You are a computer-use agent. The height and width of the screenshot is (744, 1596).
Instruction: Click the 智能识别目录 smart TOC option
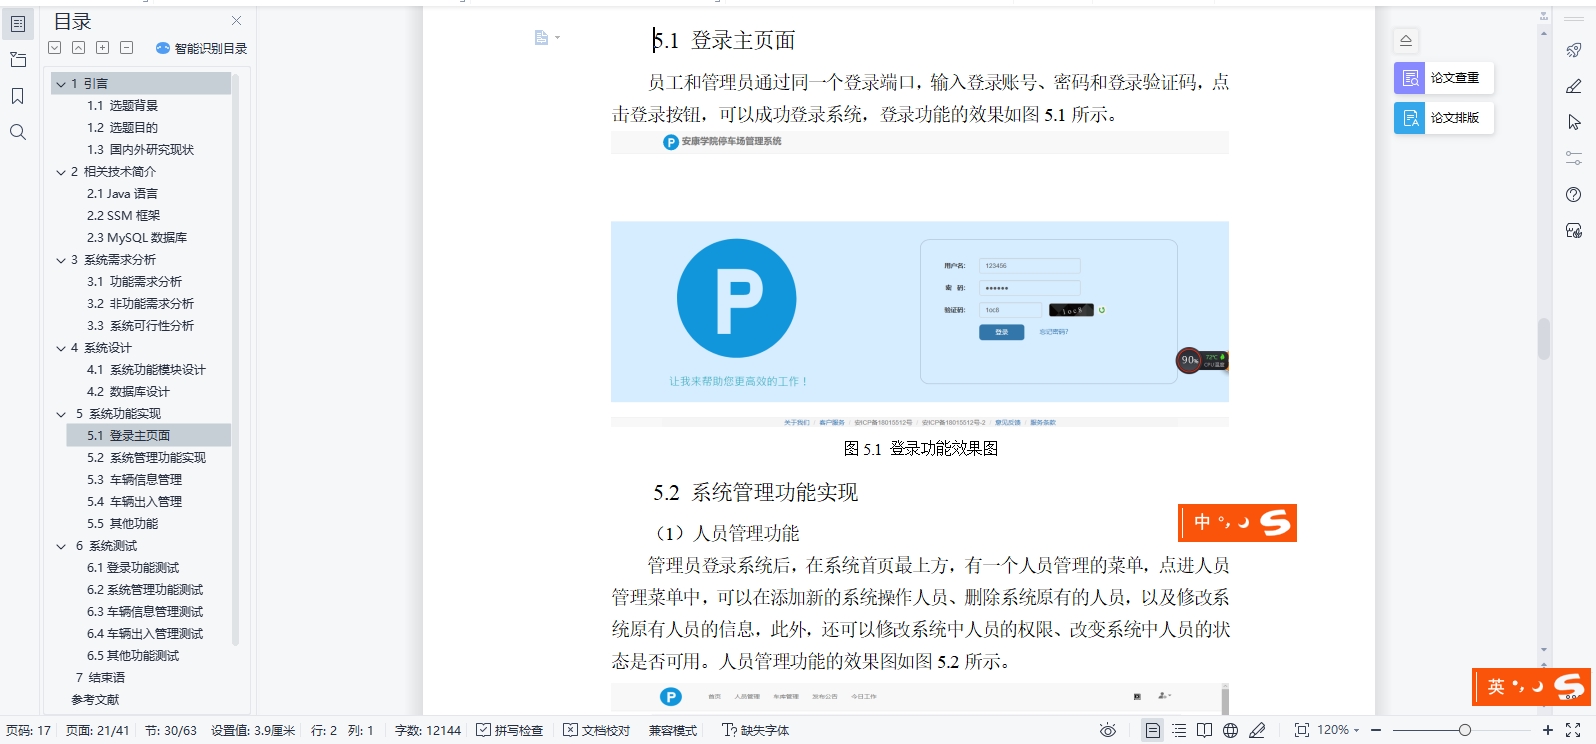[x=201, y=48]
